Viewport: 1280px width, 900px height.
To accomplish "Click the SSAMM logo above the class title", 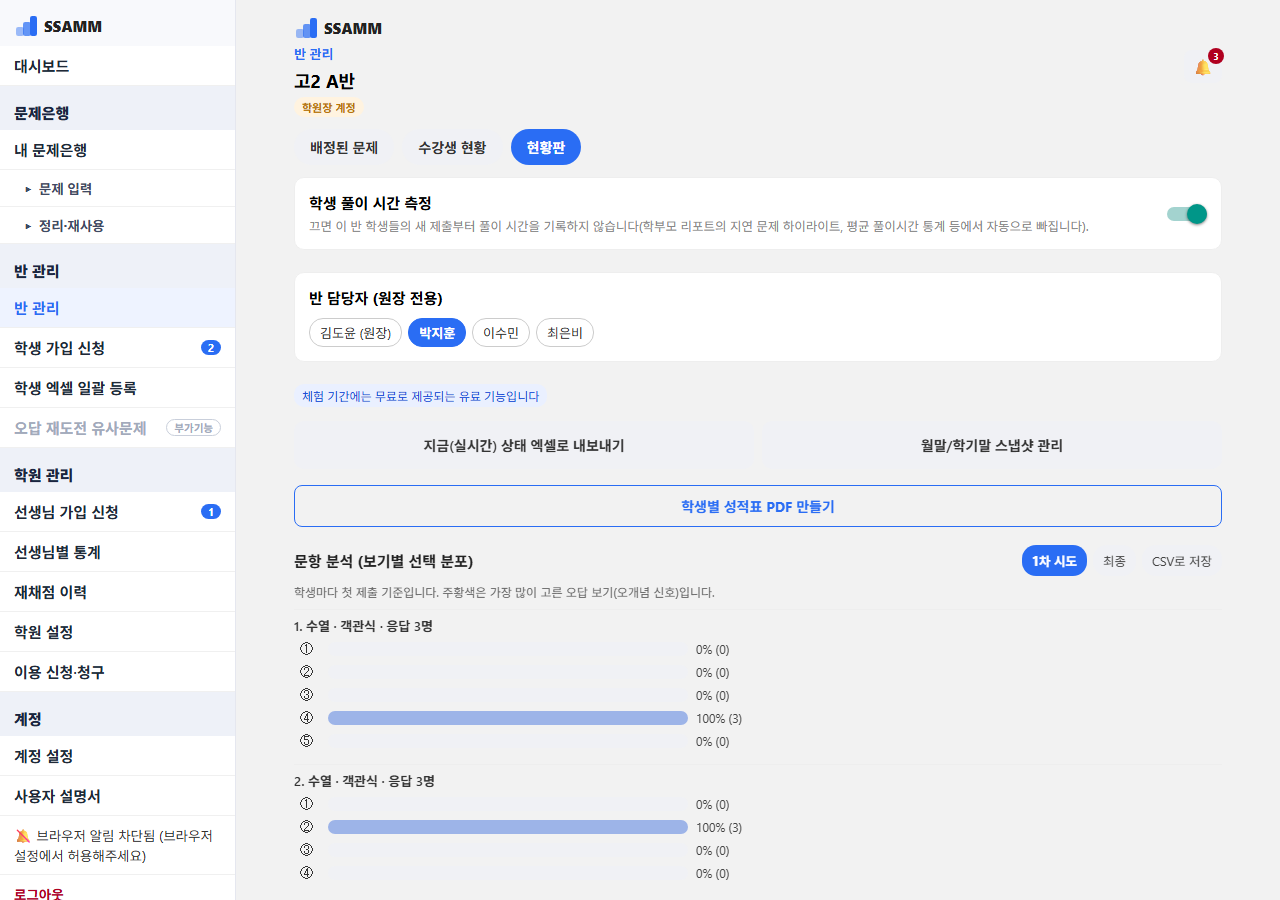I will coord(339,28).
